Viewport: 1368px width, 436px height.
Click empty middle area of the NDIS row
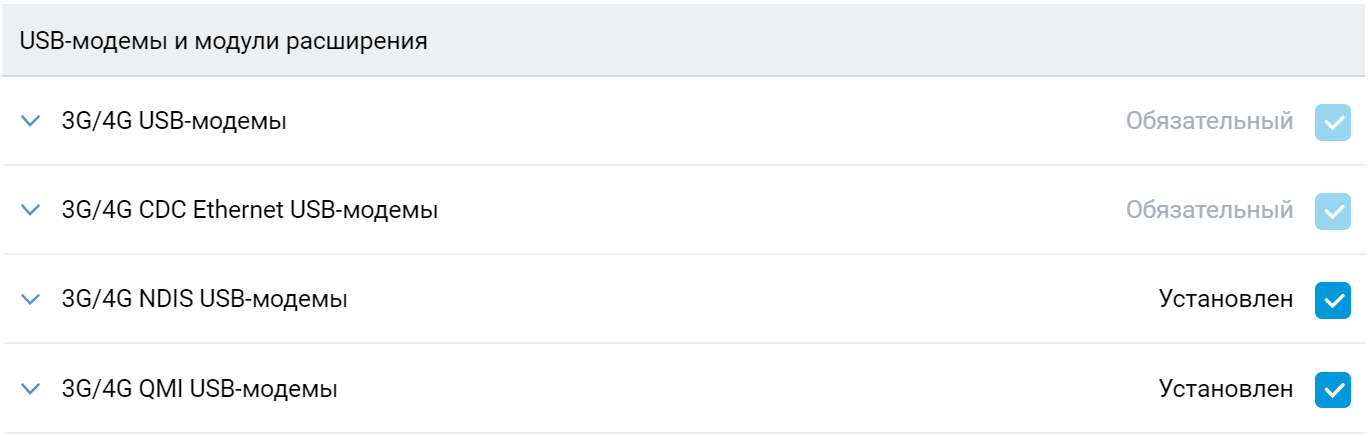click(750, 300)
